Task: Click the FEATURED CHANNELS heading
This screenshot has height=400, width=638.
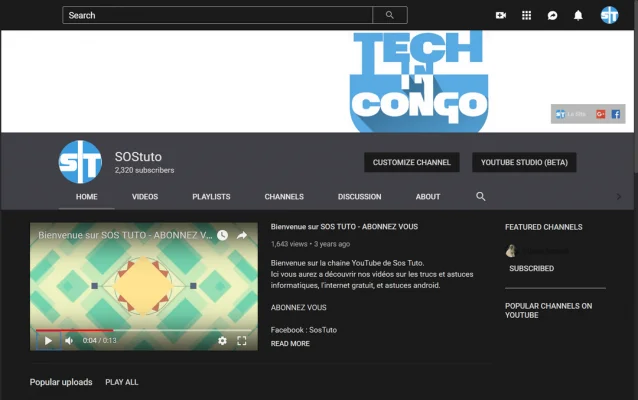Action: (x=544, y=227)
